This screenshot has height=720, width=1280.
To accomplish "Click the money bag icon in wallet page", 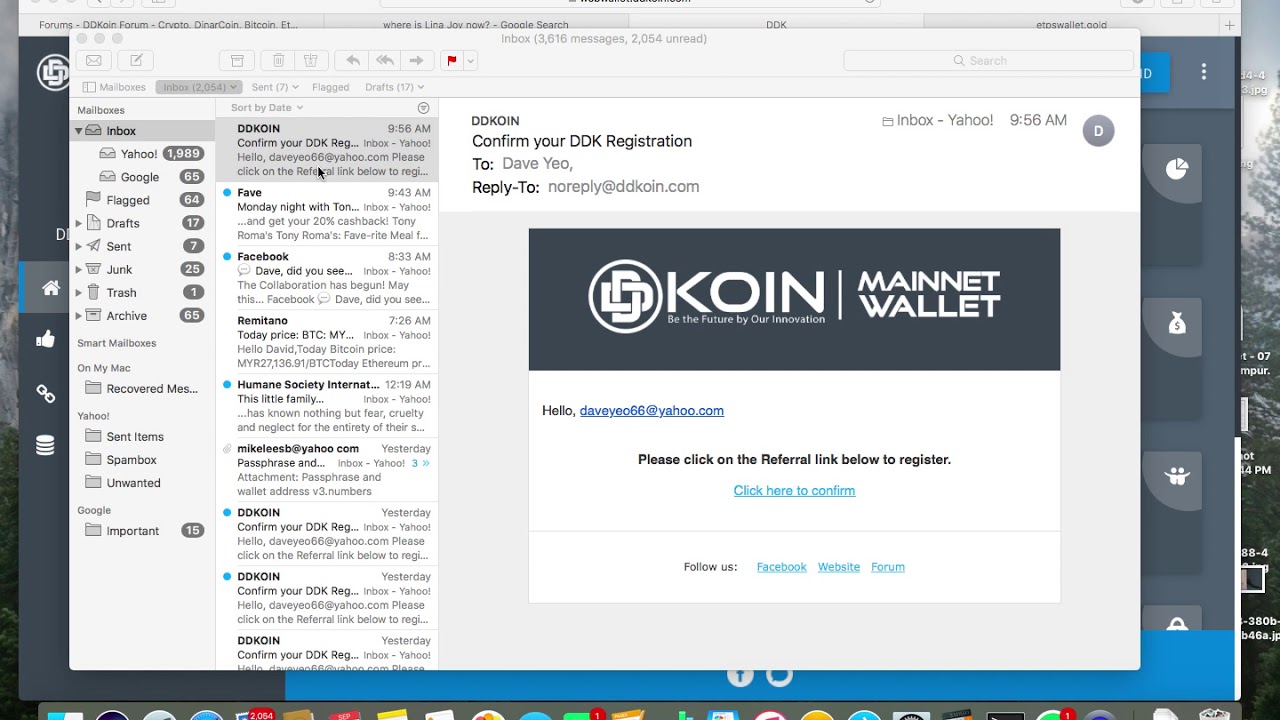I will click(1177, 323).
